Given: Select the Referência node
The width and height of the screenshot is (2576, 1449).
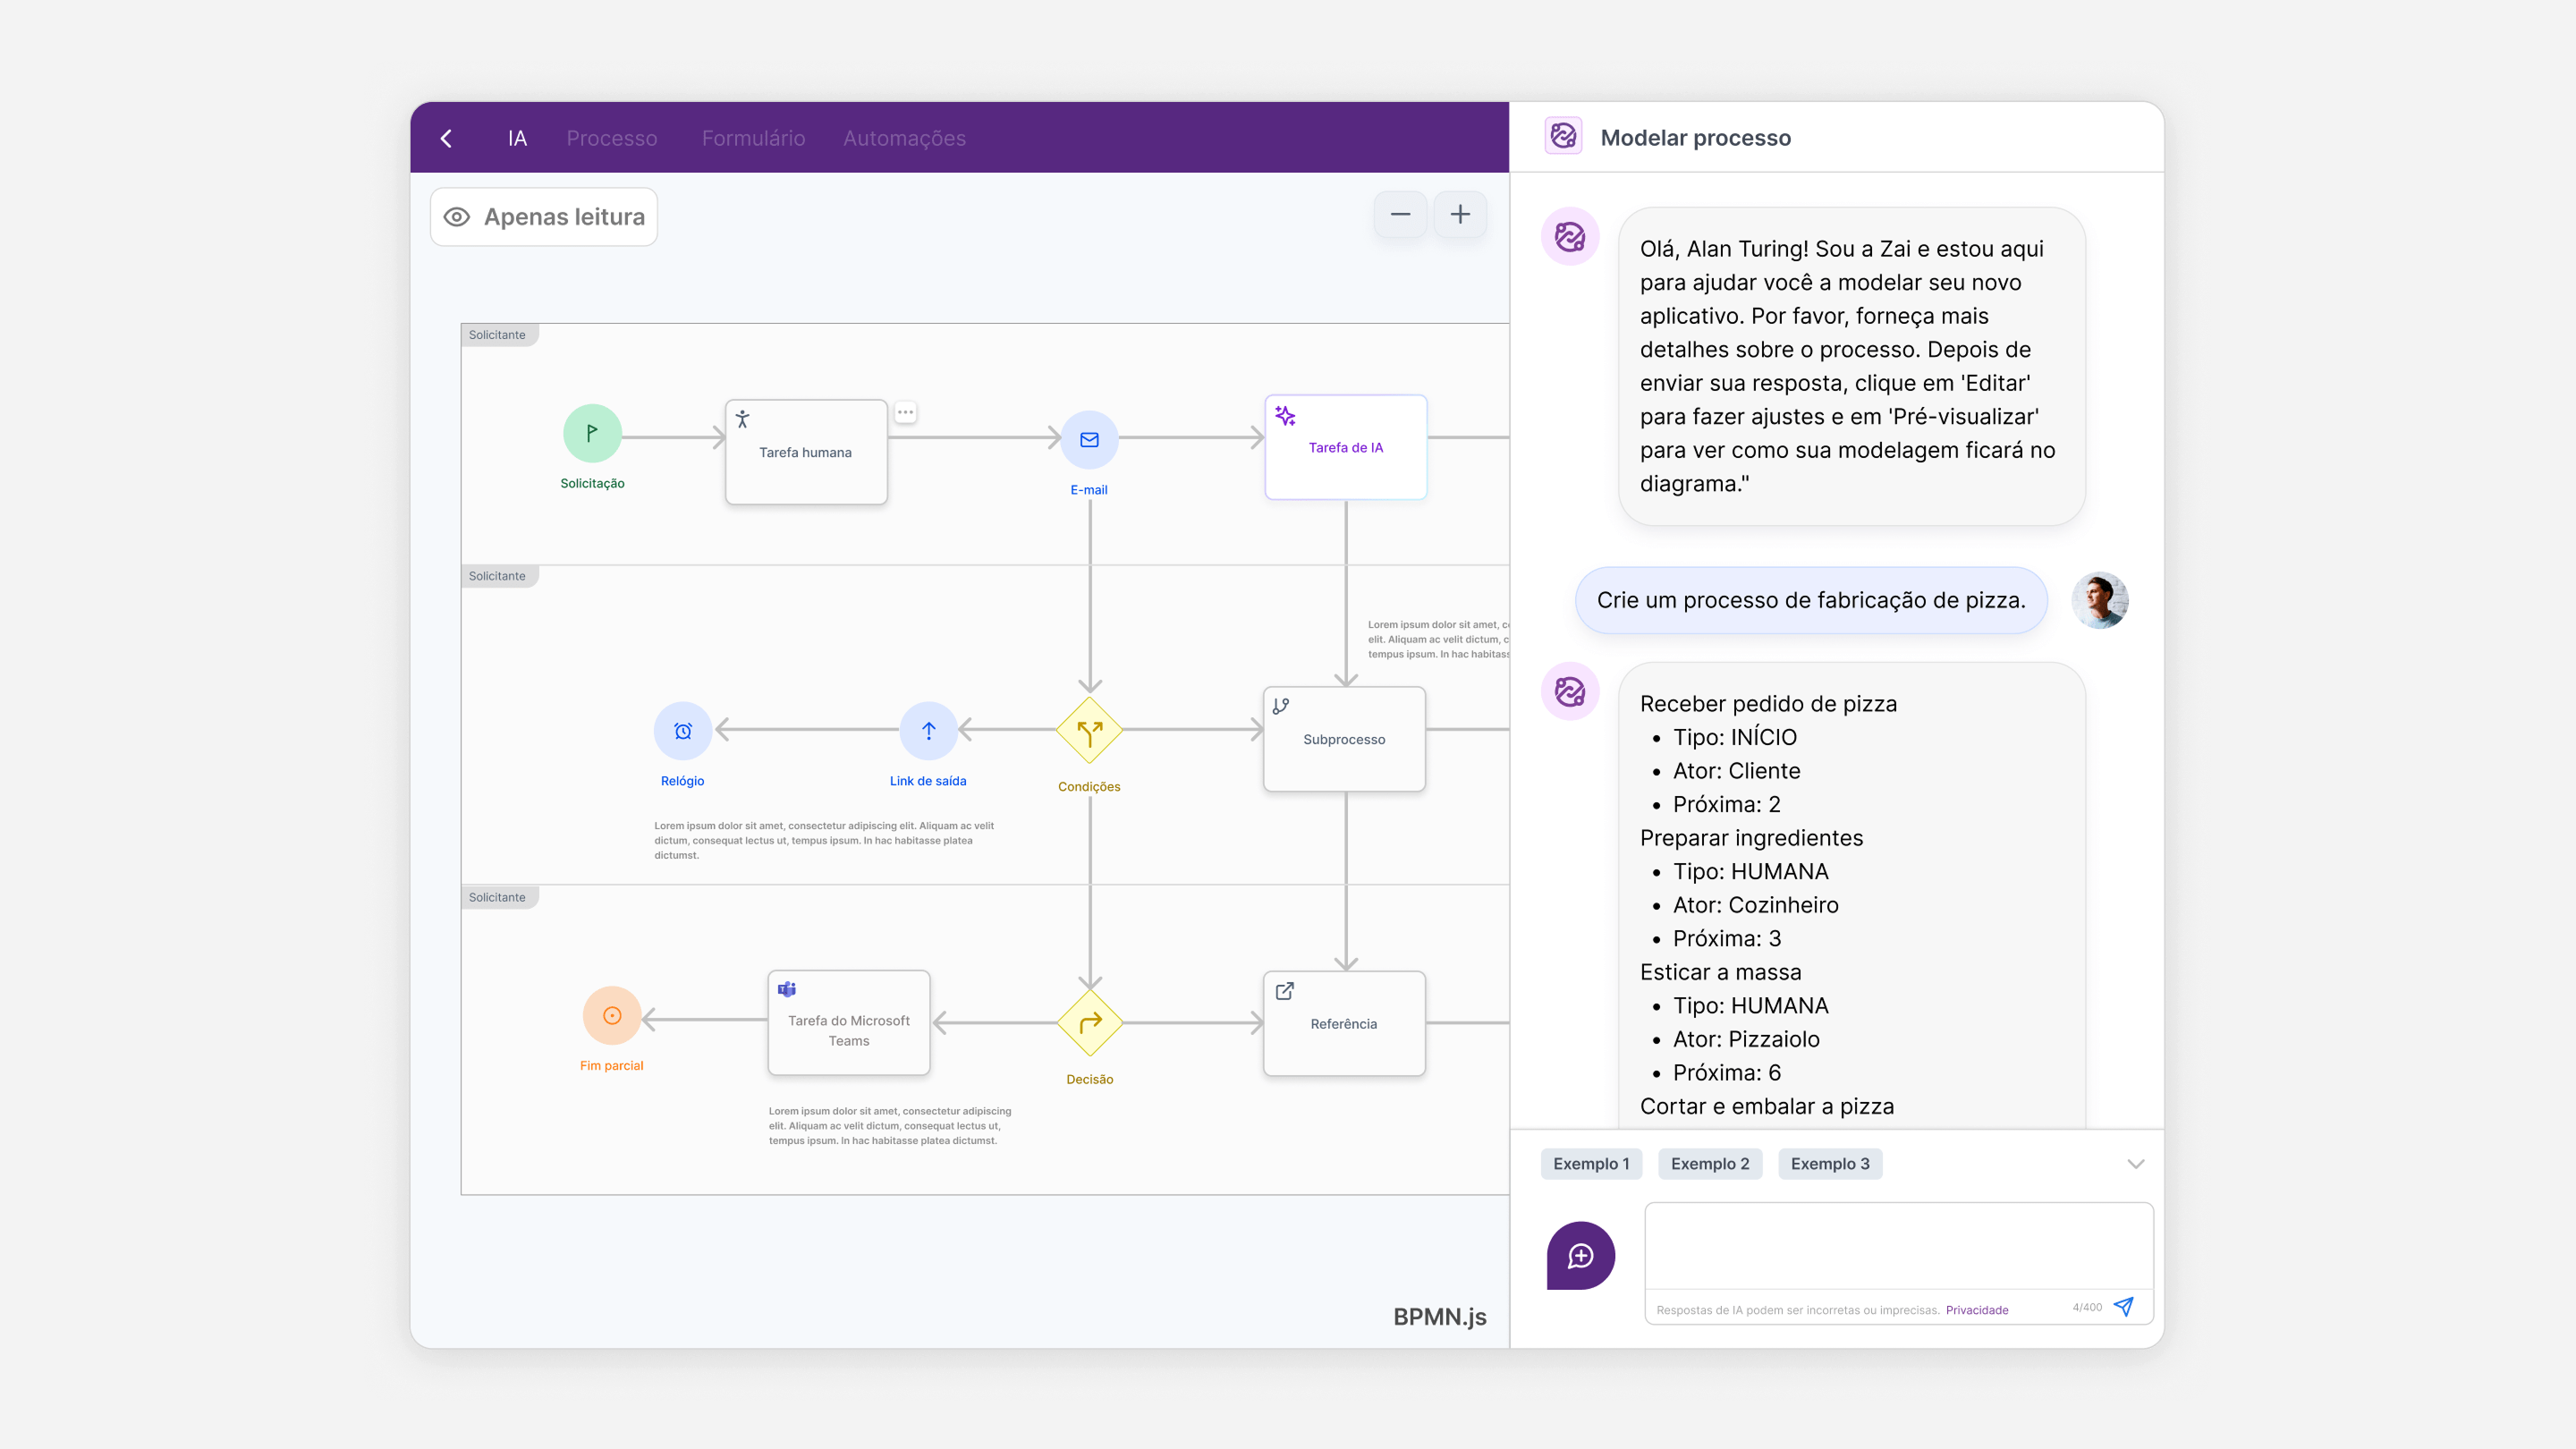Looking at the screenshot, I should coord(1344,1024).
